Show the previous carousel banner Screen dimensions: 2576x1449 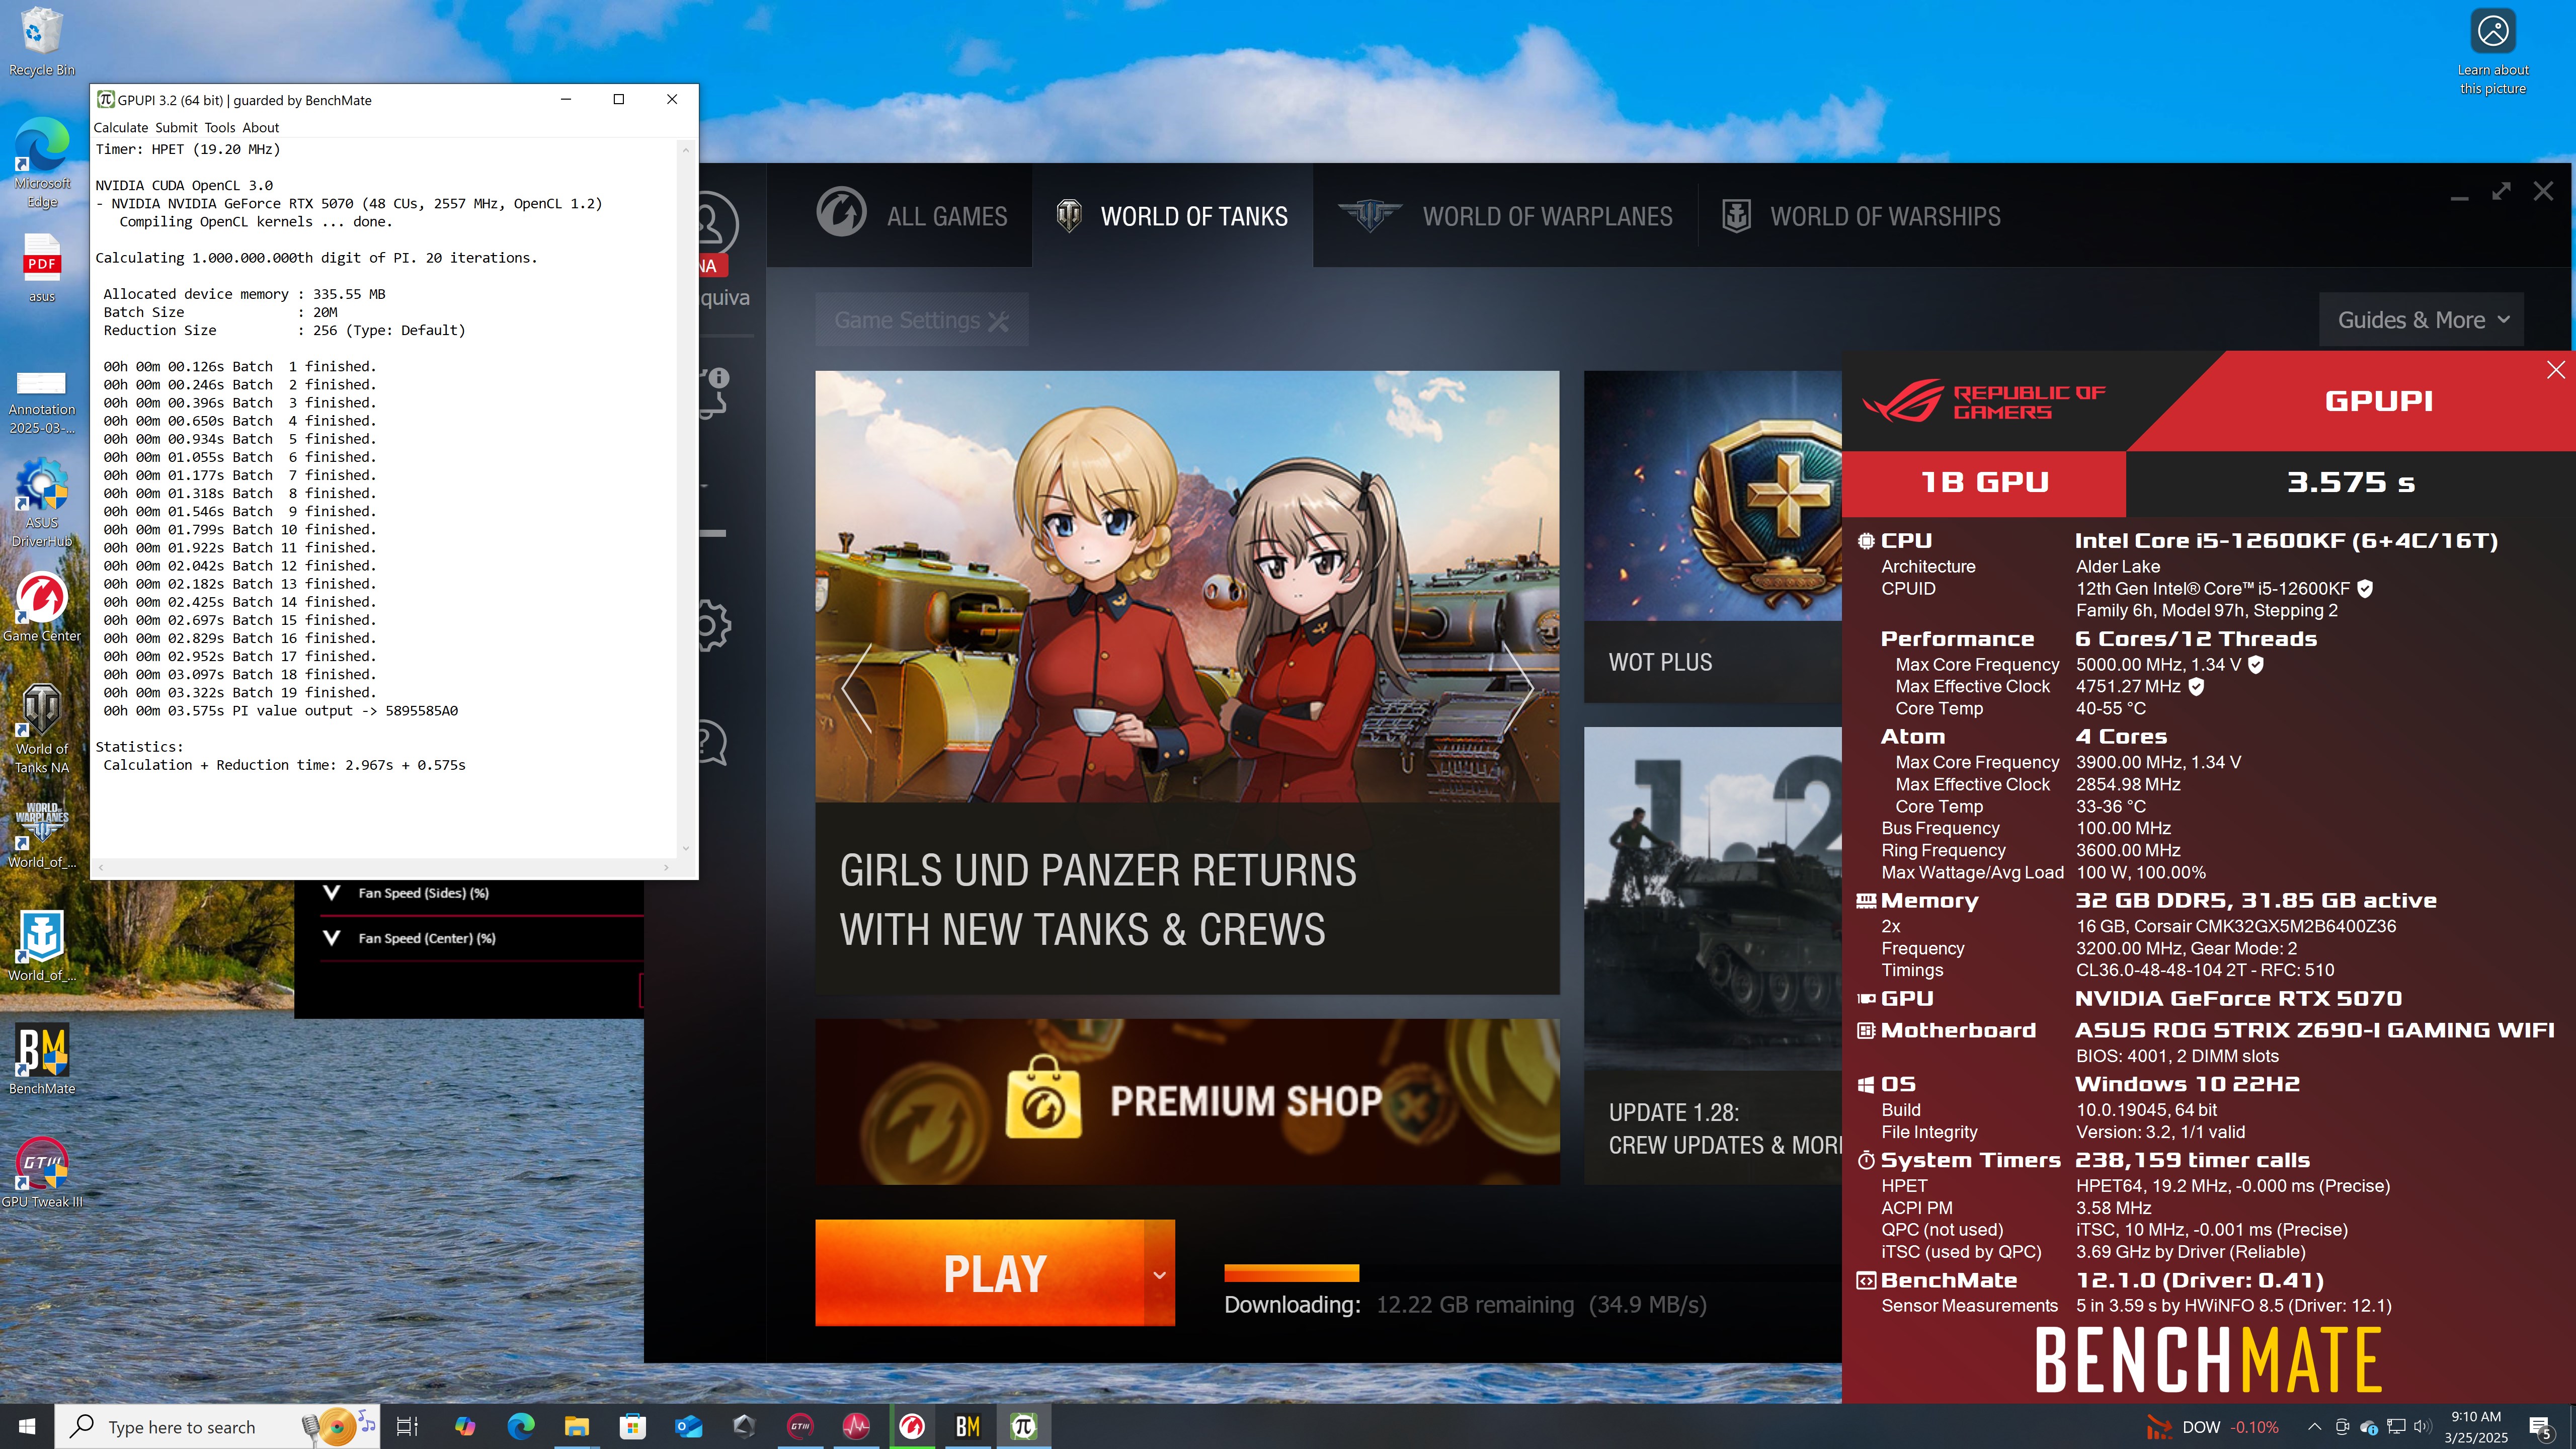point(857,687)
